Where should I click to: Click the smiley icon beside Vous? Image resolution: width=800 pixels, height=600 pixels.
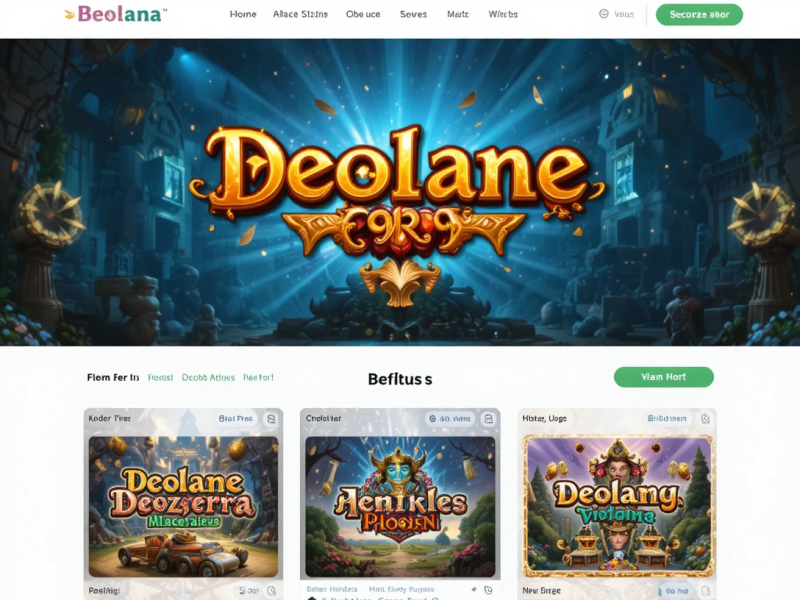(604, 14)
